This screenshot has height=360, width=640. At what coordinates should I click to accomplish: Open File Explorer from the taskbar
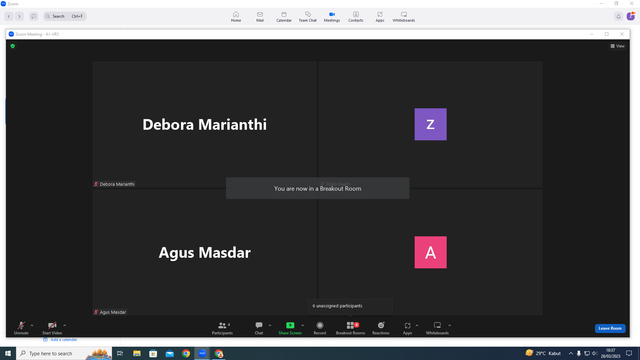[x=137, y=353]
